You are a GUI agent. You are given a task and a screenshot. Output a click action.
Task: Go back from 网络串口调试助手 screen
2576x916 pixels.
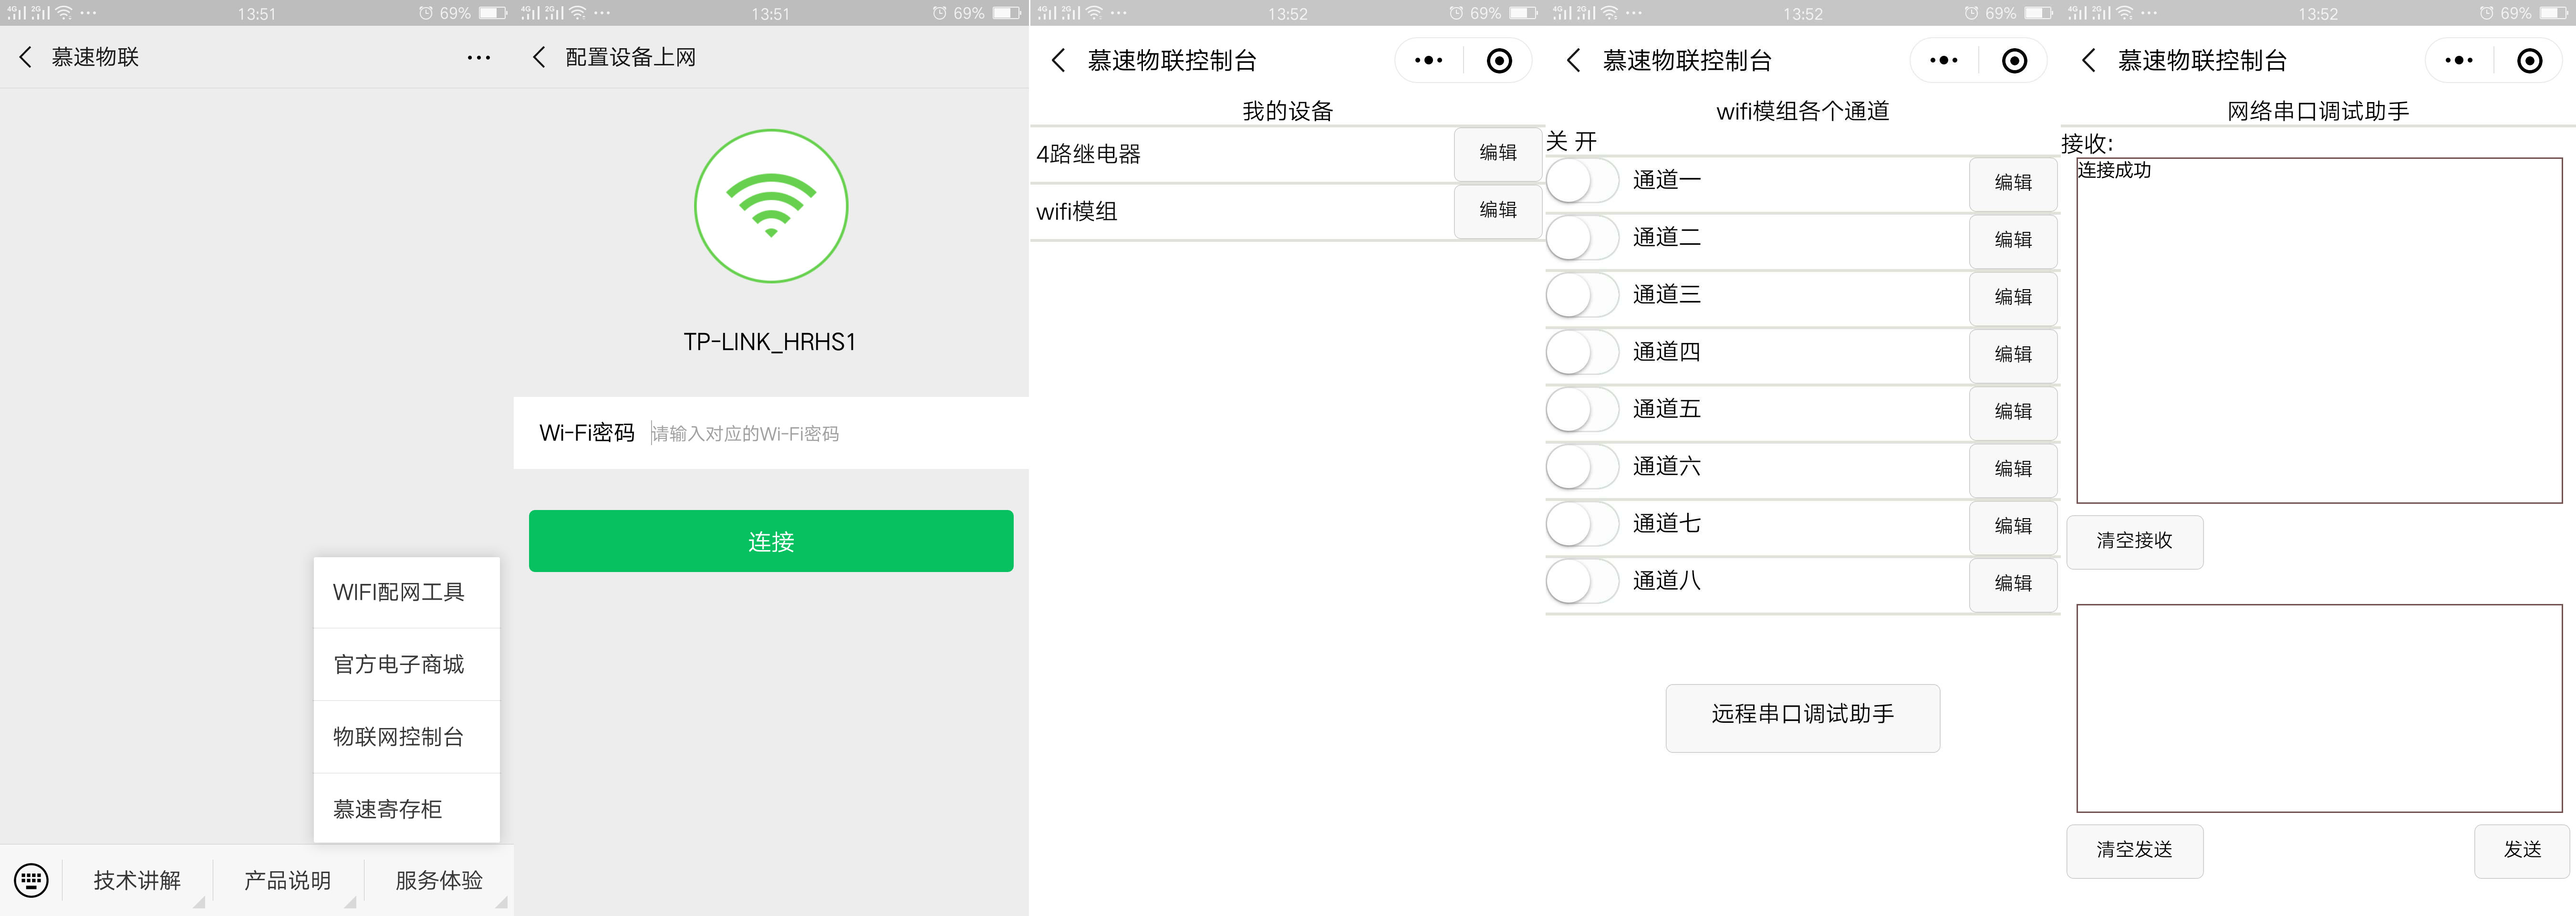point(2088,60)
